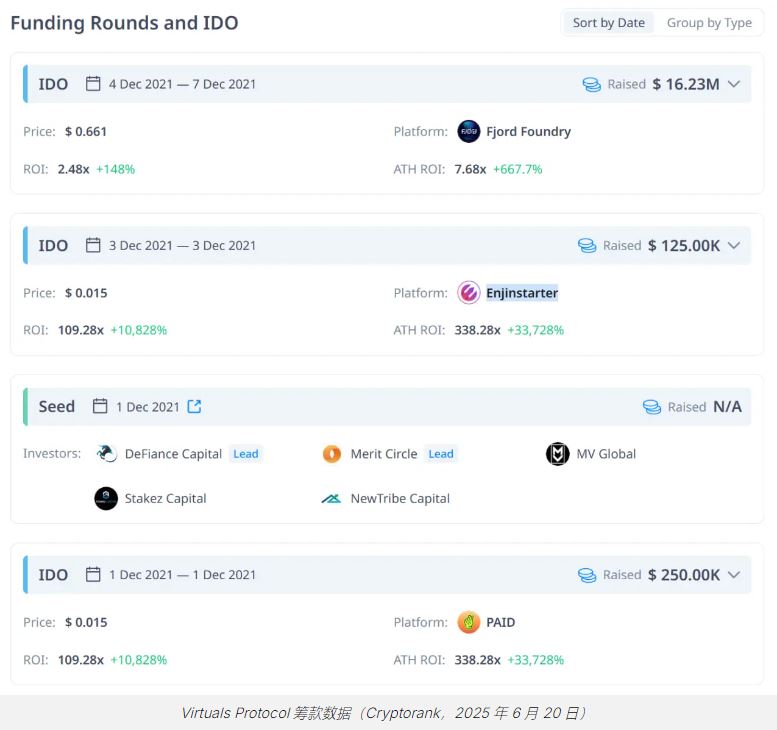
Task: Open the Seed round external link icon
Action: [195, 406]
